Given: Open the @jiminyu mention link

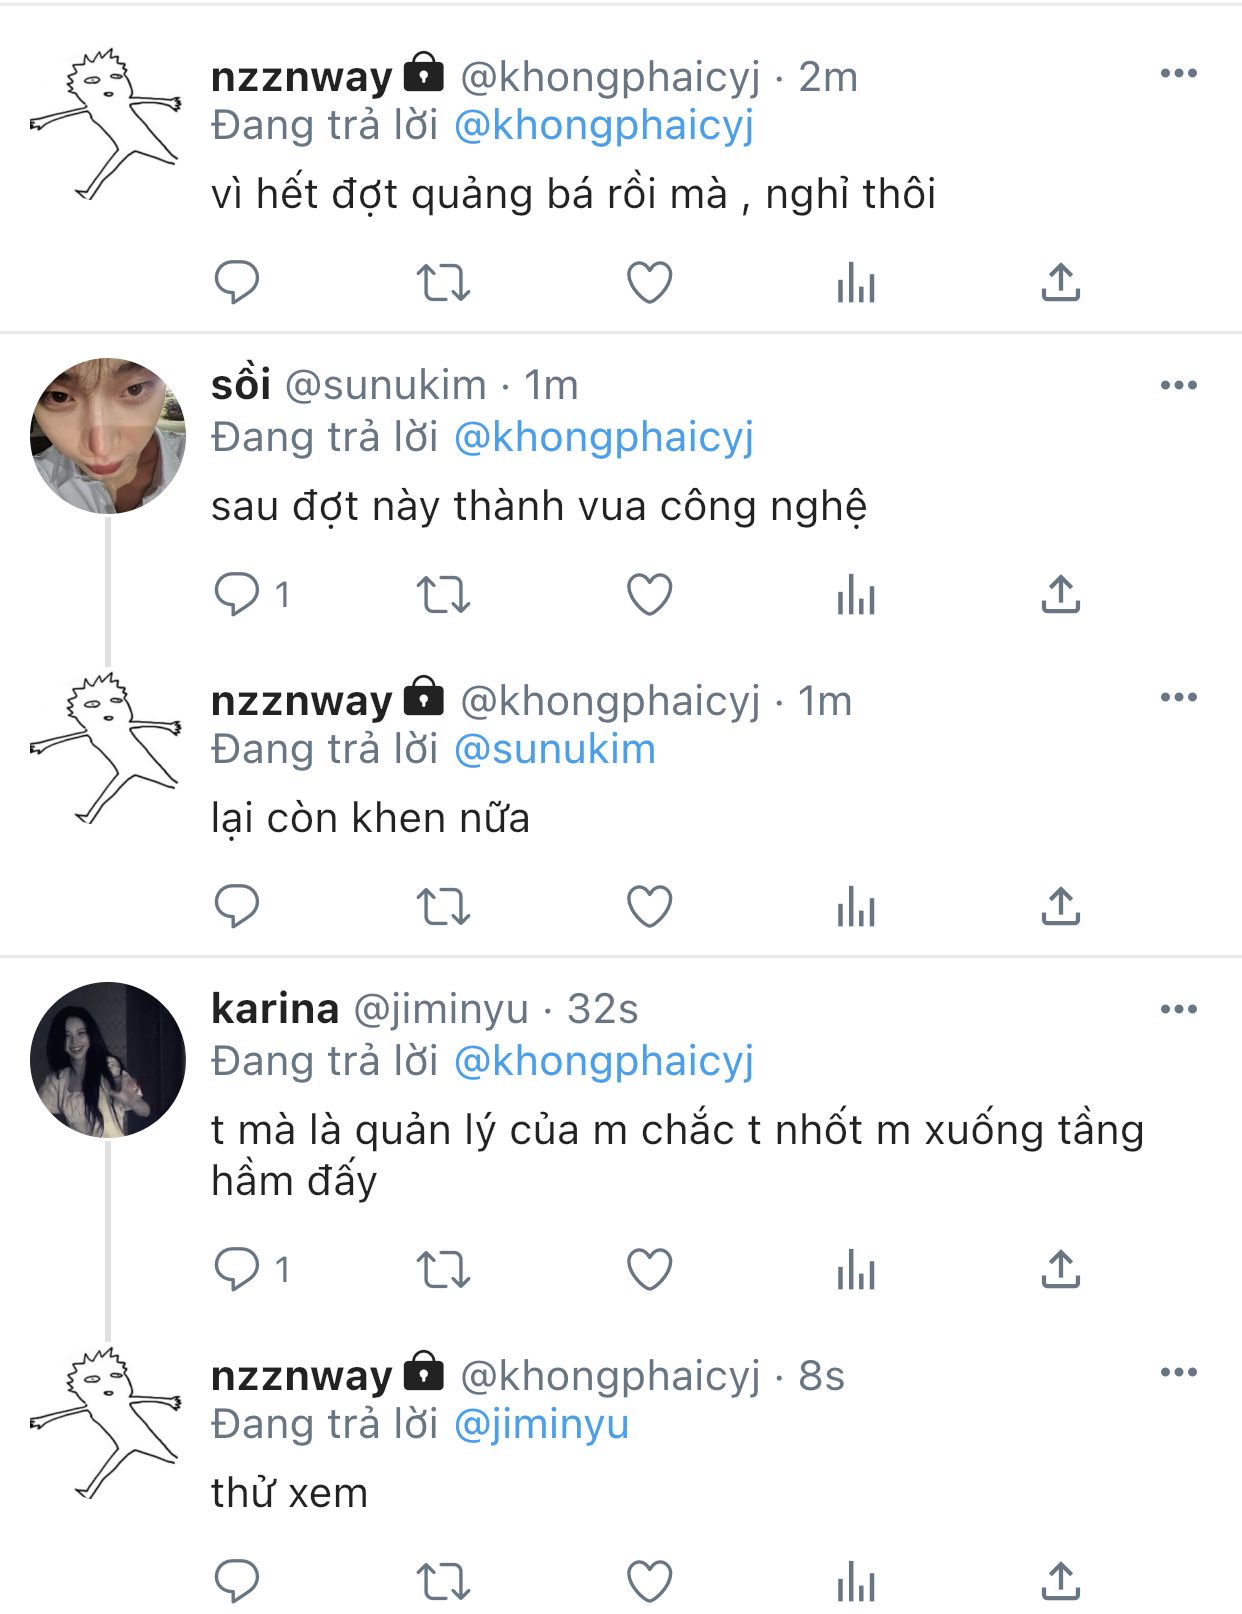Looking at the screenshot, I should tap(541, 1425).
